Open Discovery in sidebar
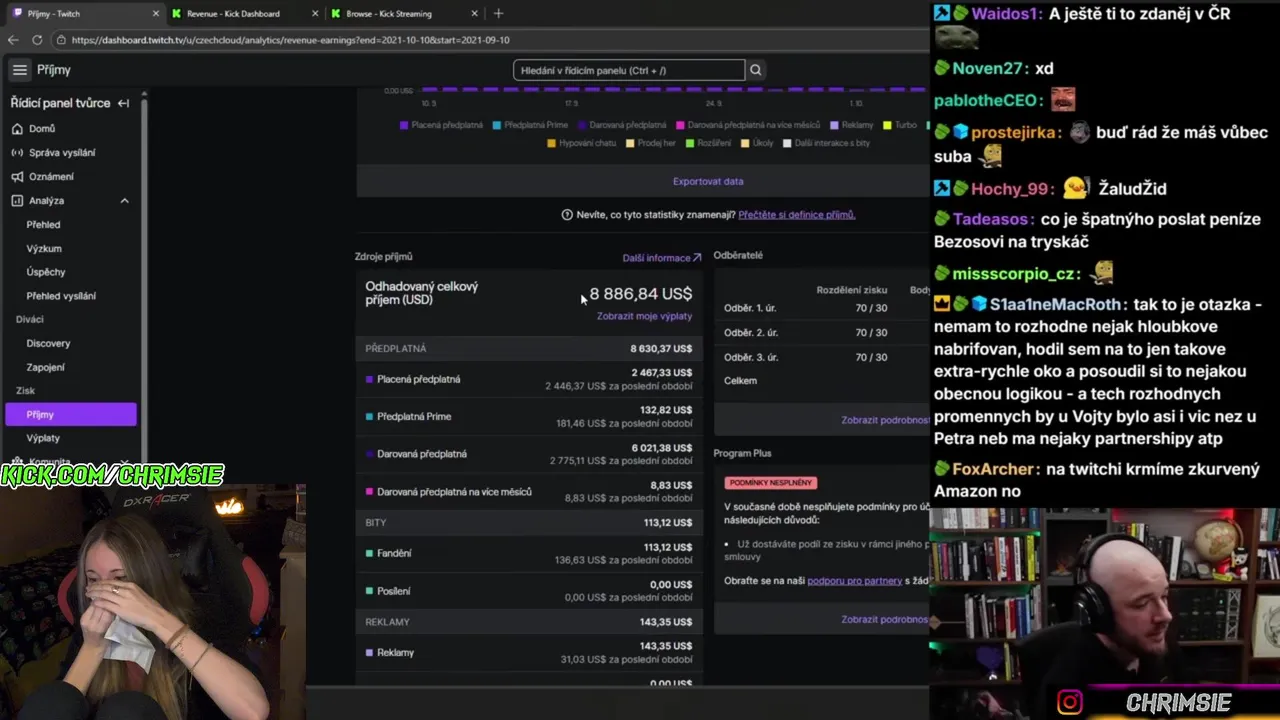1280x720 pixels. (x=48, y=344)
